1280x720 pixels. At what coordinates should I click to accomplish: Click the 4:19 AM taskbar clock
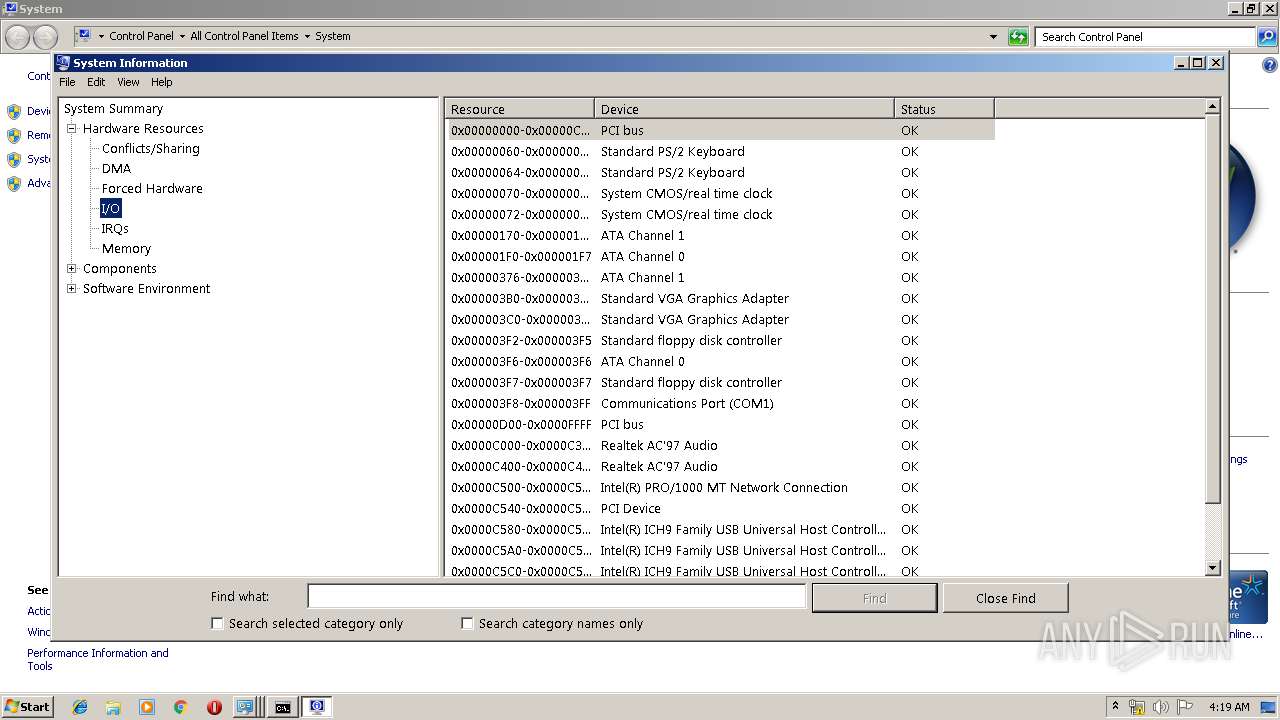pyautogui.click(x=1229, y=707)
